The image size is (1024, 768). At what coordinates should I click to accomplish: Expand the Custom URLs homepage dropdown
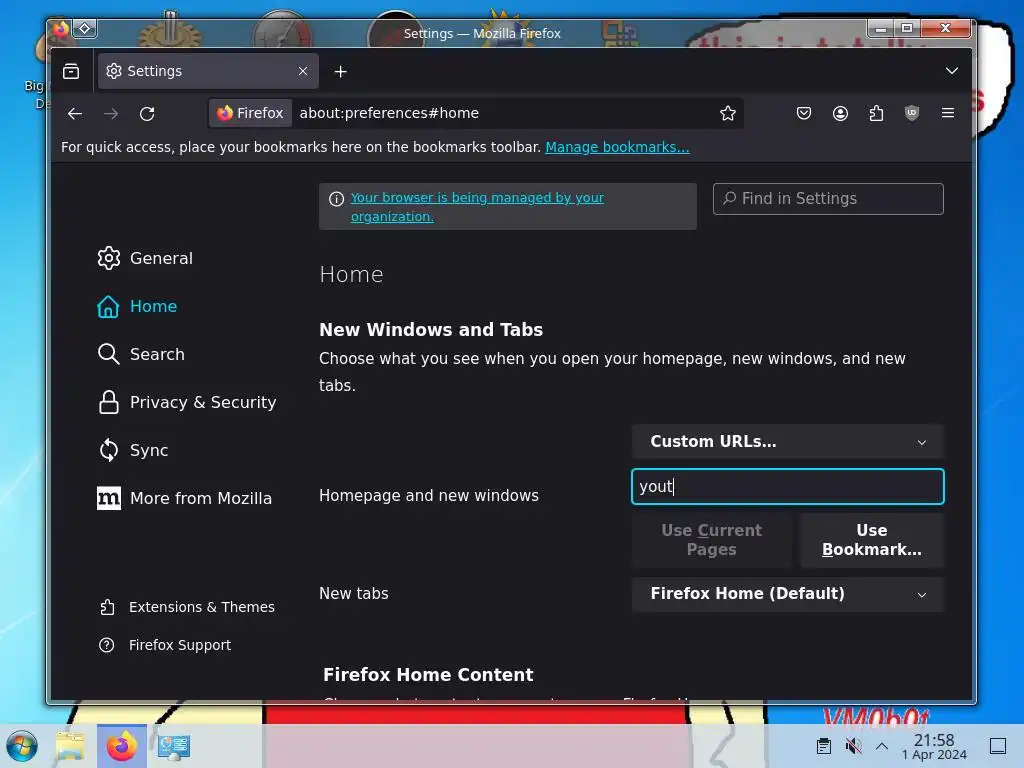pos(788,441)
